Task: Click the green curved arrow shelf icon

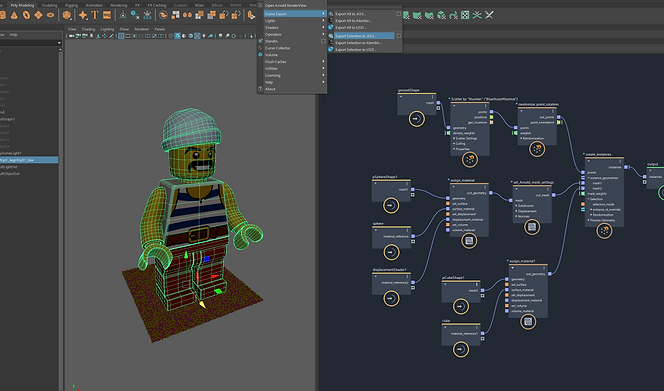Action: tap(453, 15)
